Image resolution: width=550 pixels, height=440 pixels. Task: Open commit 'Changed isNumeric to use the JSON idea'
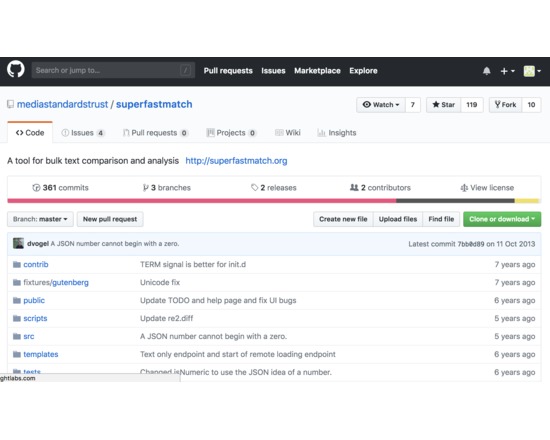click(236, 372)
